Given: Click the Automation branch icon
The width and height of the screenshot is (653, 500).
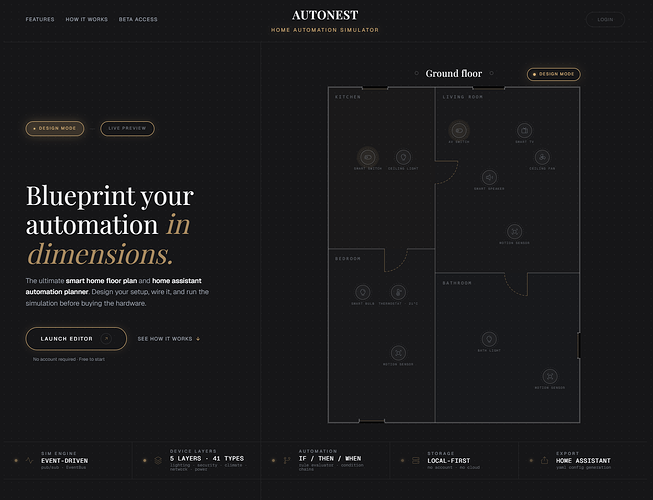Looking at the screenshot, I should (x=287, y=460).
